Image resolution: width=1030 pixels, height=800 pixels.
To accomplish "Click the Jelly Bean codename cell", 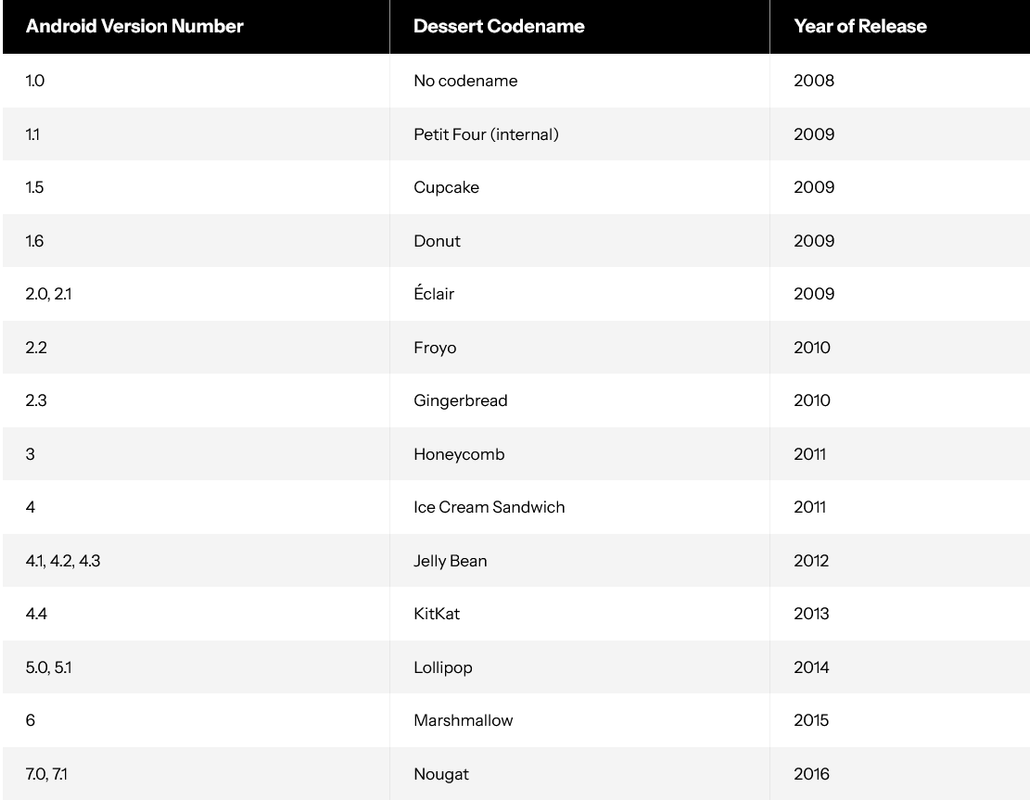I will 579,560.
